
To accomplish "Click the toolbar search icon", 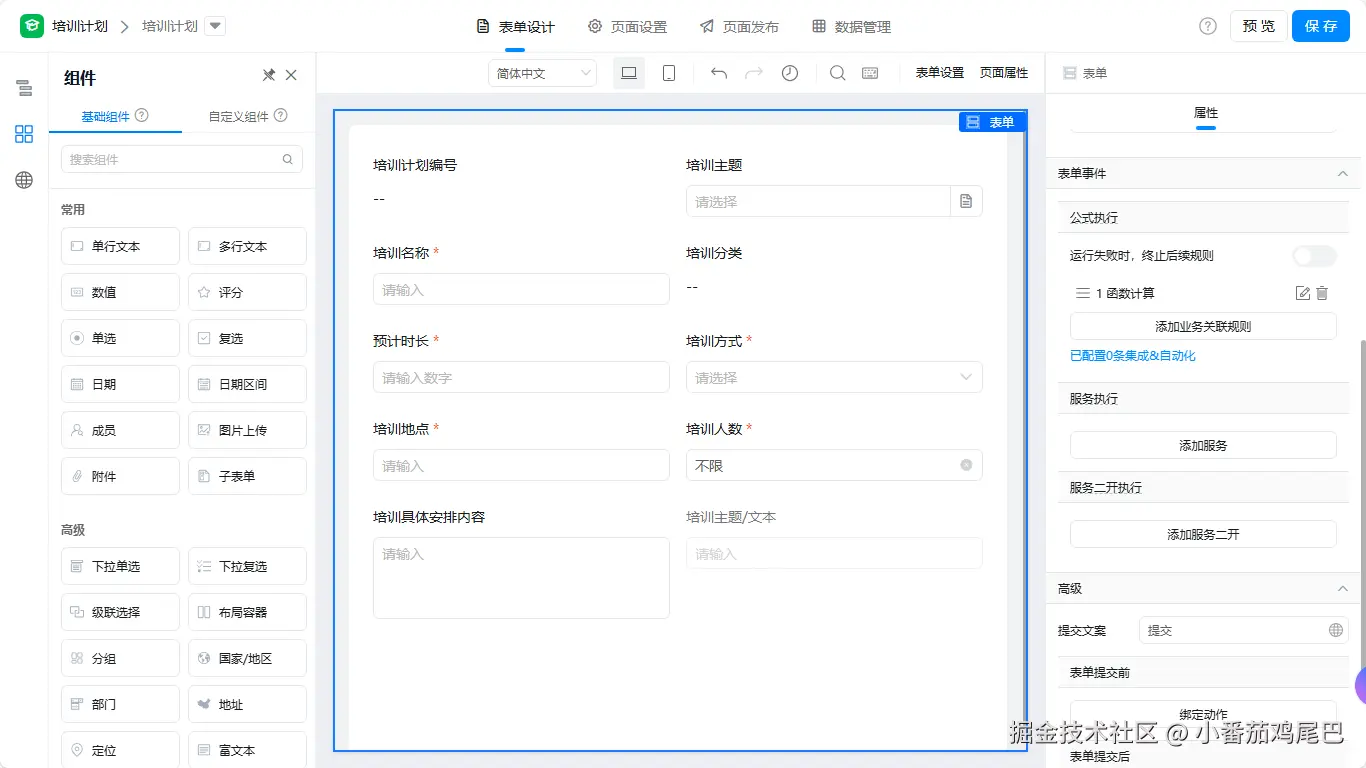I will pyautogui.click(x=838, y=73).
